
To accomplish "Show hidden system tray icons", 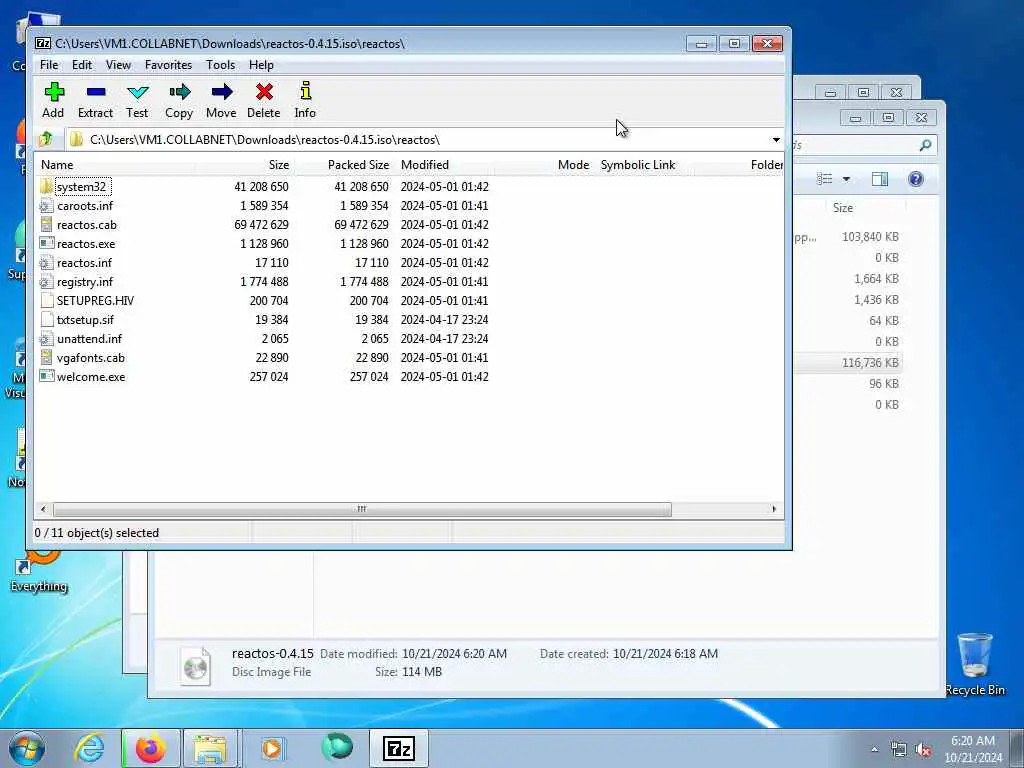I will (874, 750).
